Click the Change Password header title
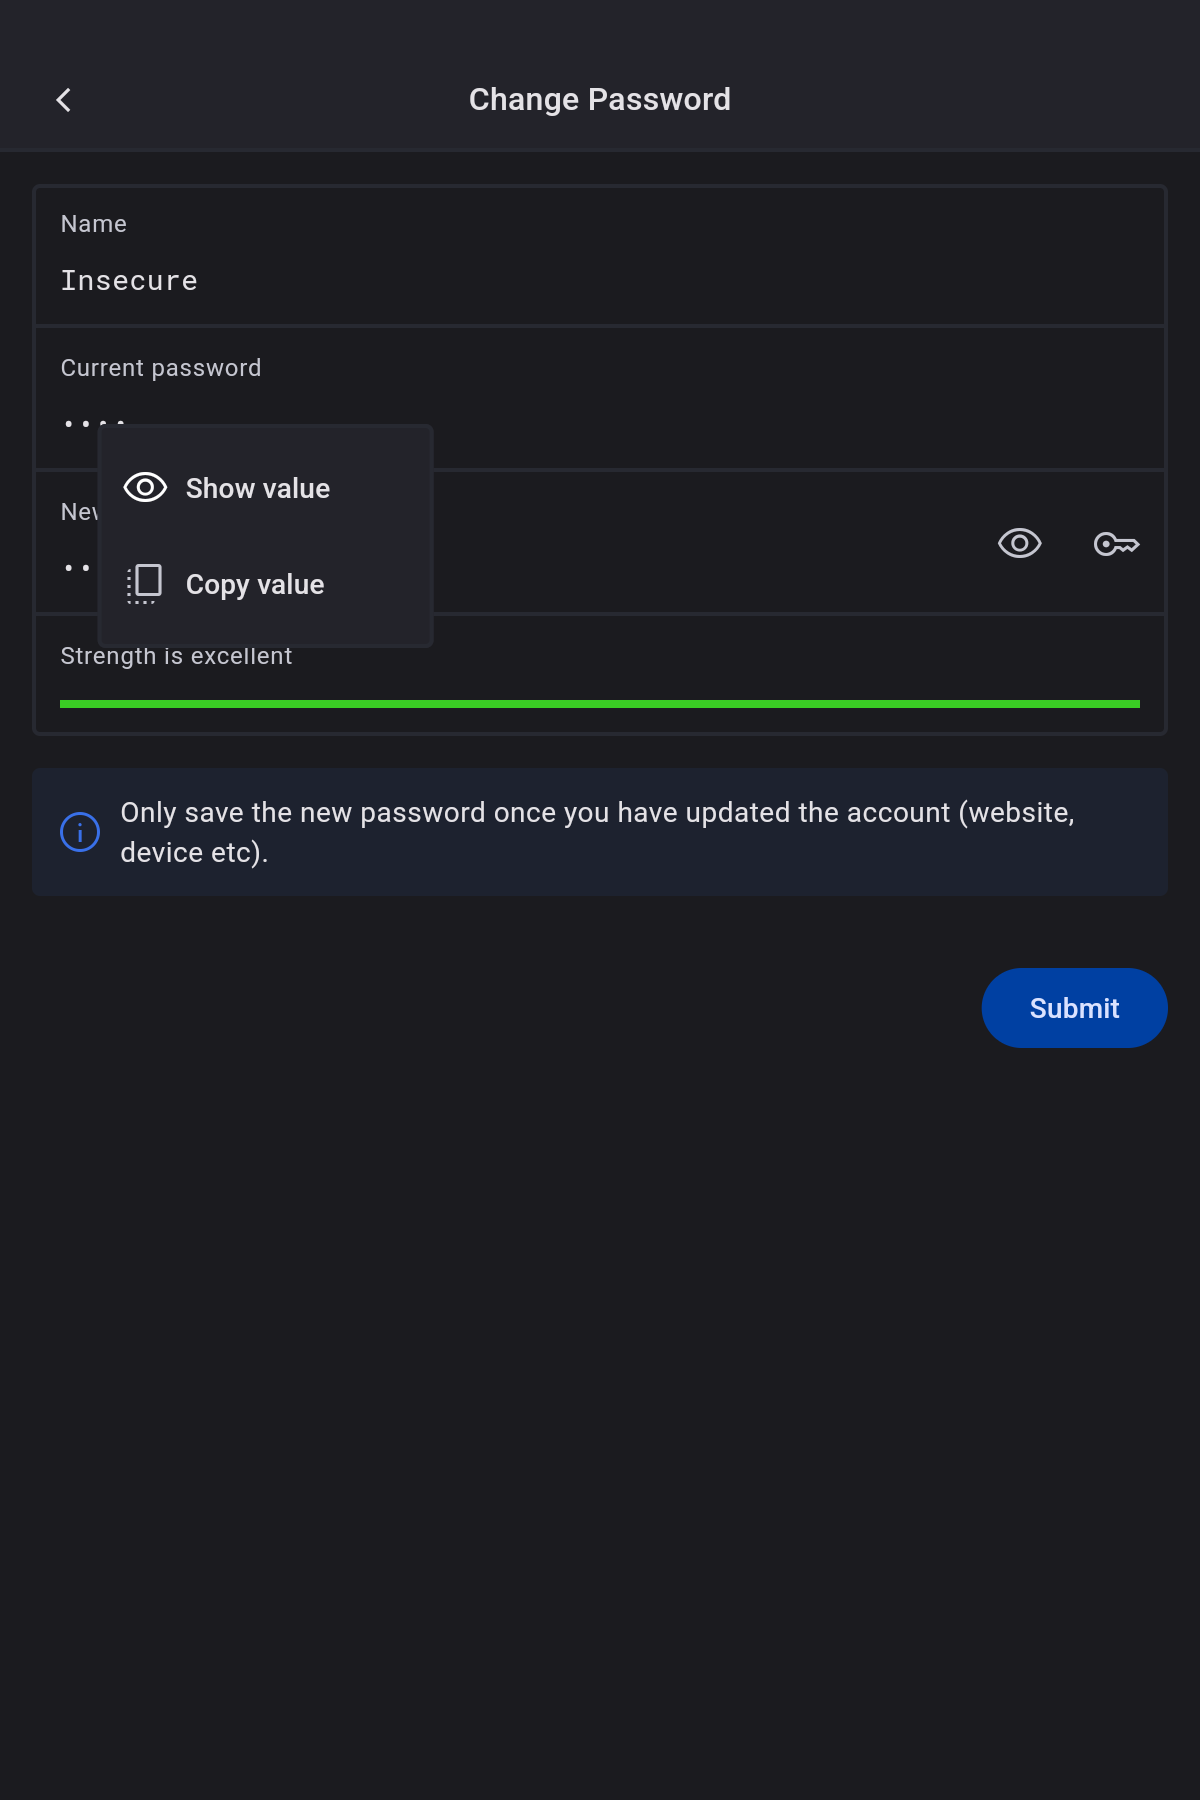This screenshot has width=1200, height=1800. coord(600,100)
